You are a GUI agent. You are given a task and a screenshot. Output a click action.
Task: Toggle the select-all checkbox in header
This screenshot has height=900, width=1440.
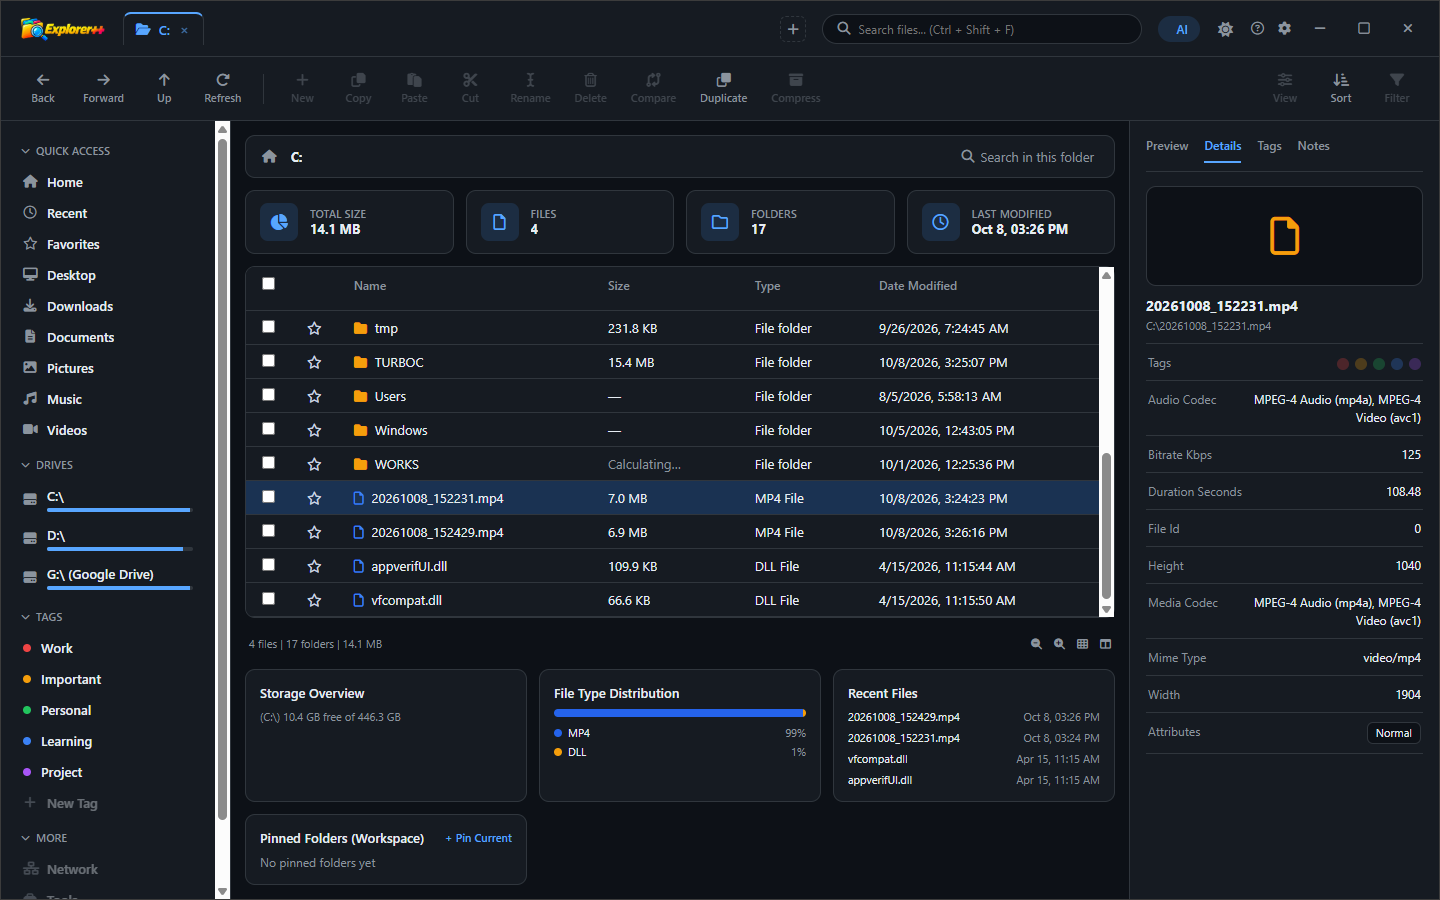point(268,284)
